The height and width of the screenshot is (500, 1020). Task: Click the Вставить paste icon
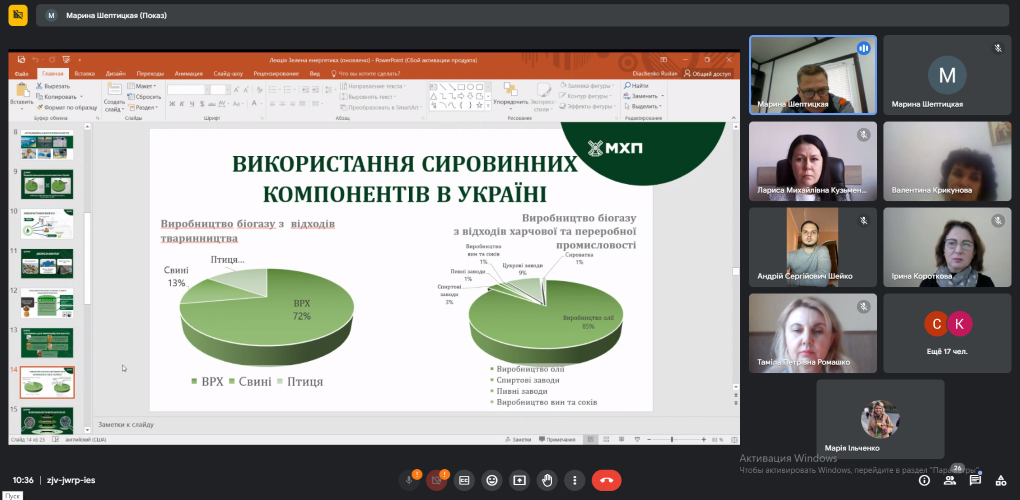coord(21,90)
